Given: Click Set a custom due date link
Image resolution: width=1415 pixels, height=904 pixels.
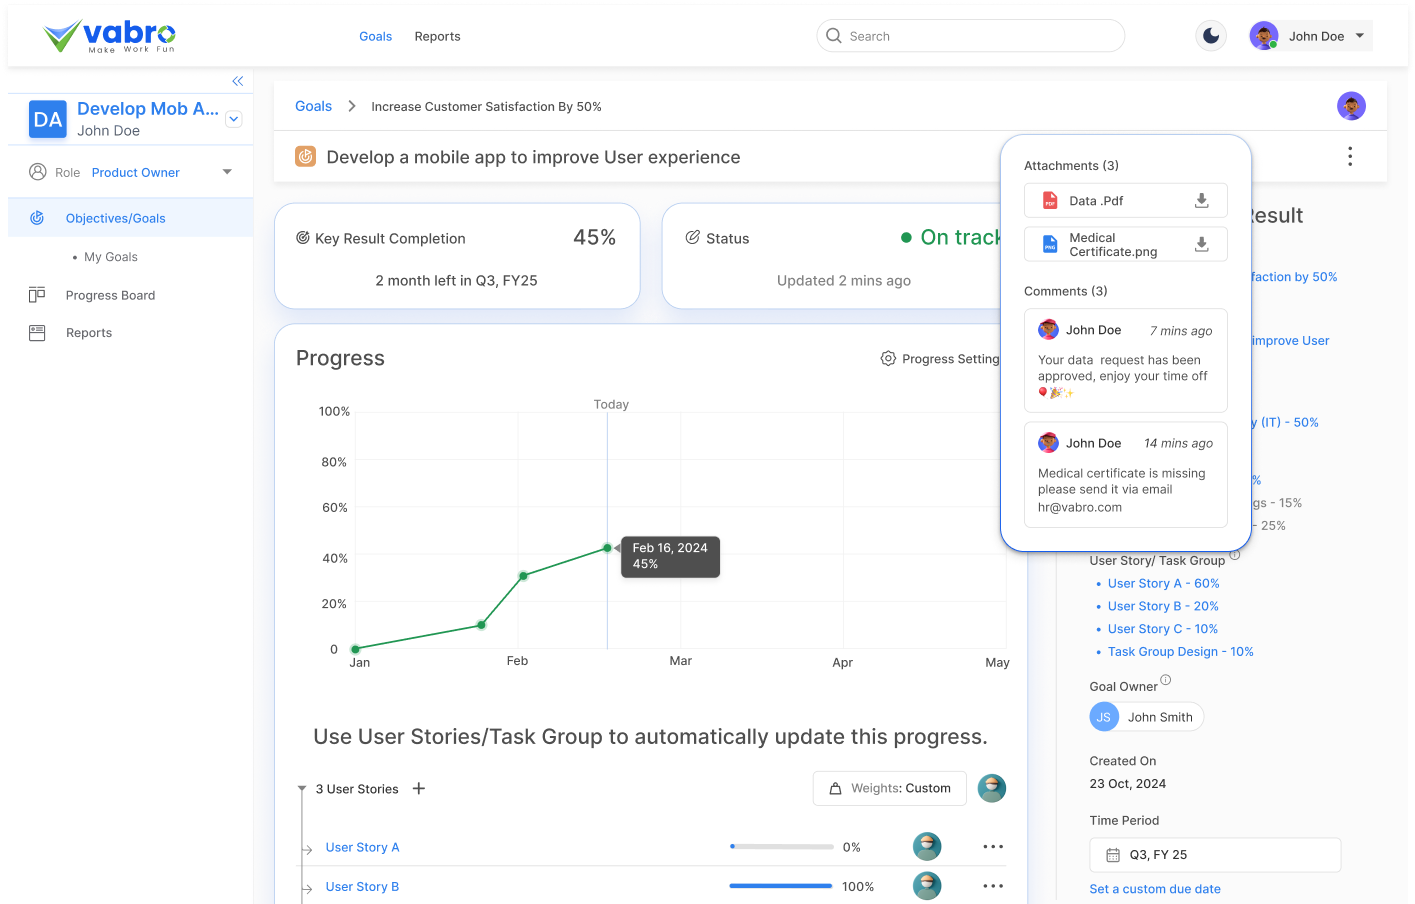Looking at the screenshot, I should 1154,889.
